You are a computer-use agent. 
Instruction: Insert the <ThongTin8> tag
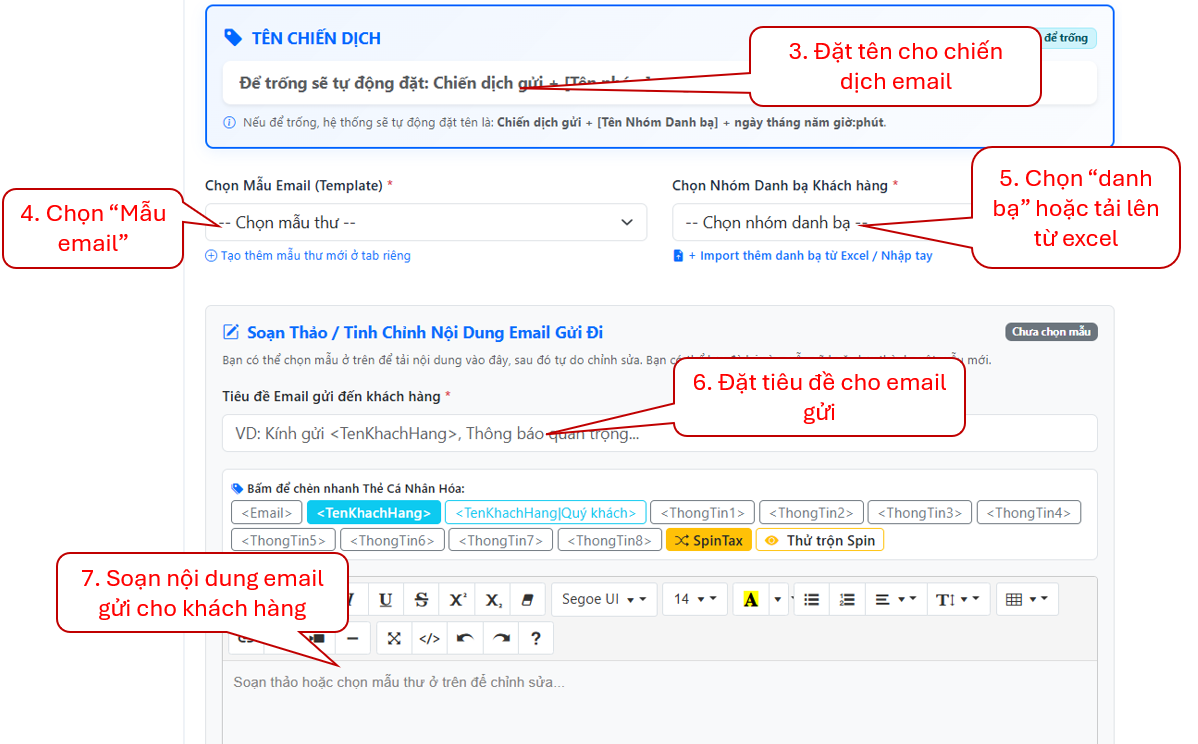pos(610,540)
